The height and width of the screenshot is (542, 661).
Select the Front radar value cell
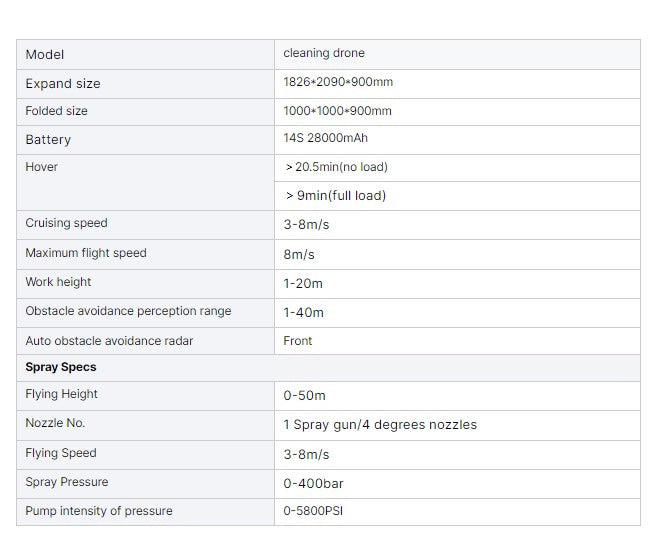tap(298, 341)
